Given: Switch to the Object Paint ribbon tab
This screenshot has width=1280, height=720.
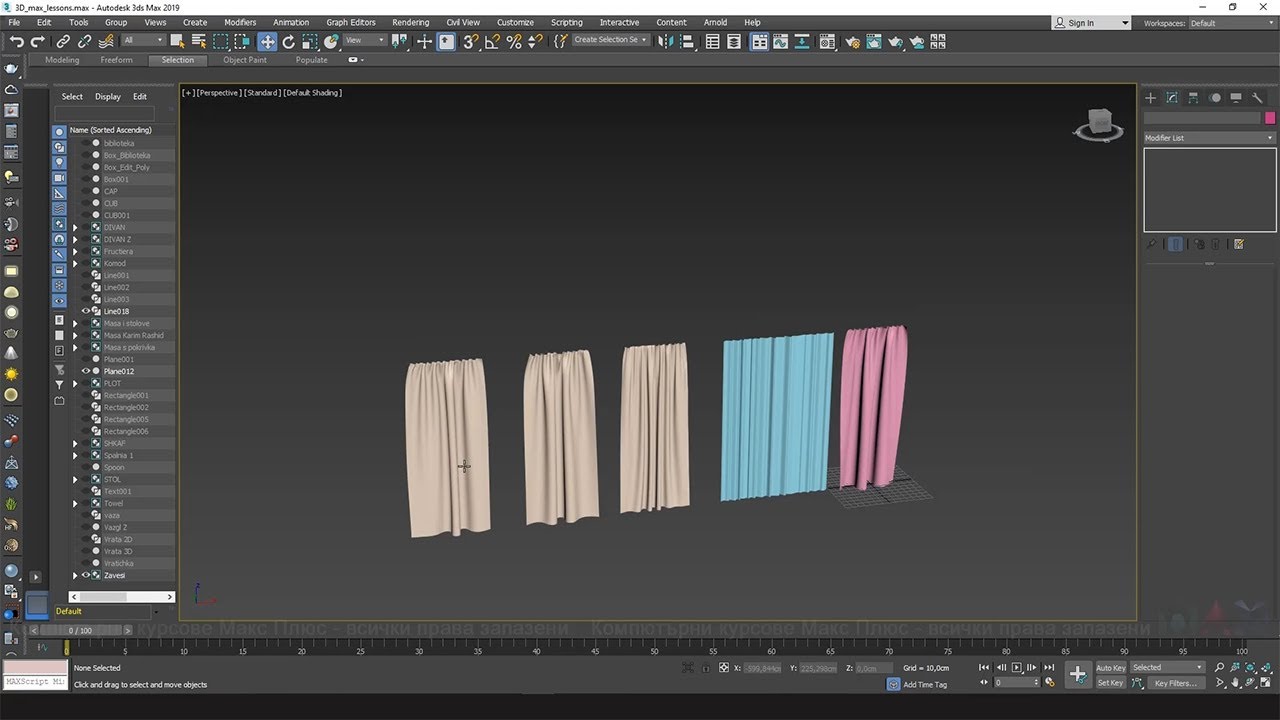Looking at the screenshot, I should click(x=245, y=60).
